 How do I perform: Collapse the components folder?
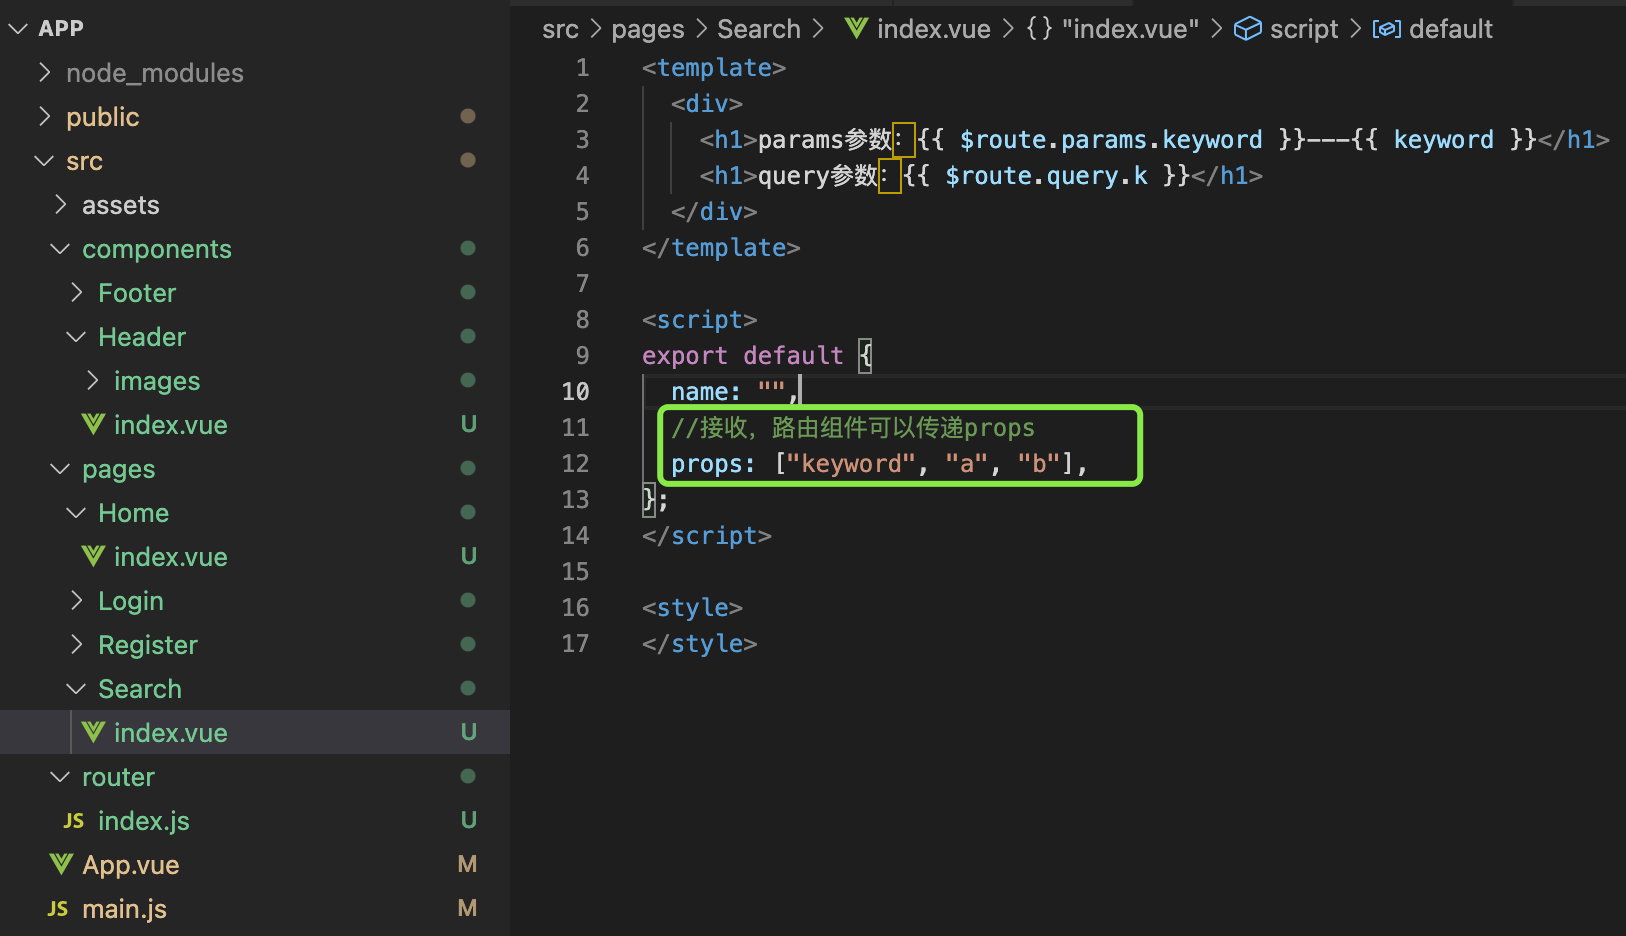(61, 248)
